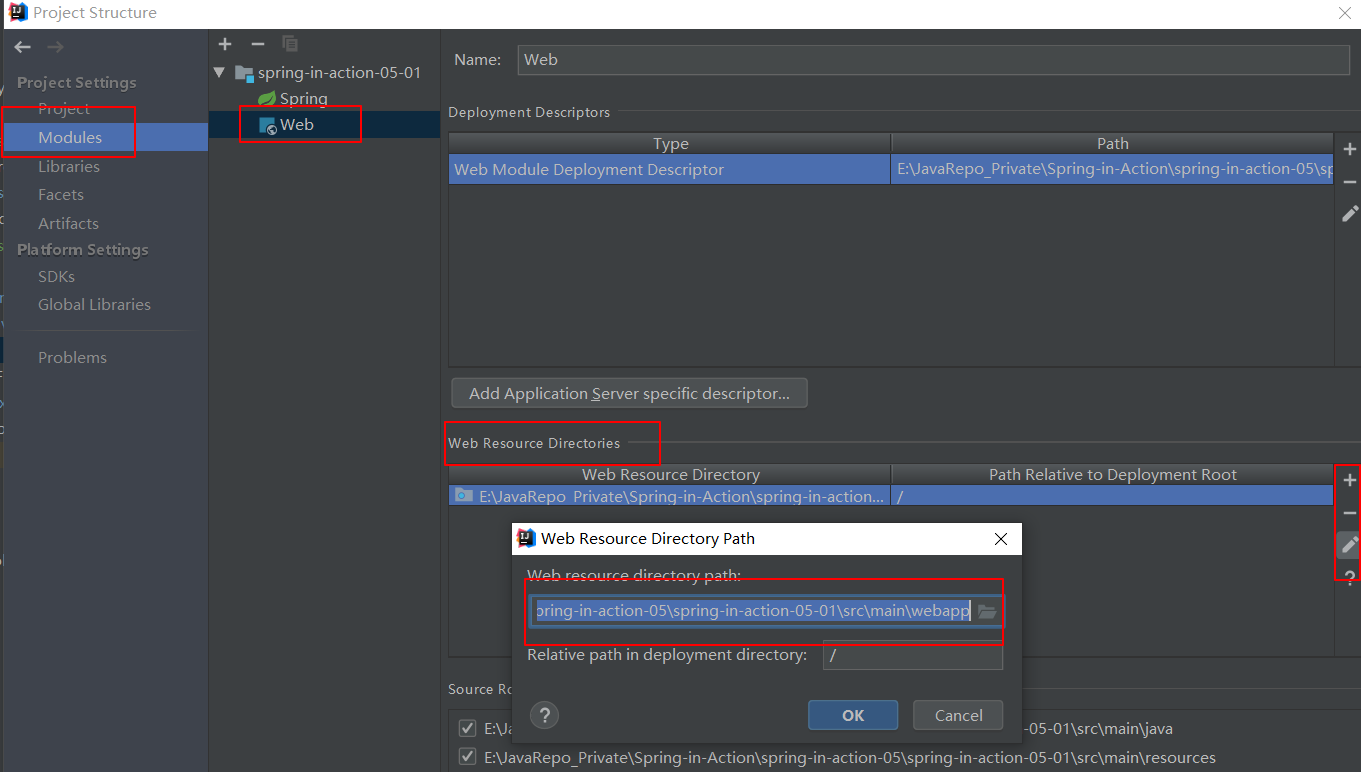Image resolution: width=1361 pixels, height=772 pixels.
Task: Select the spring-in-action-05-01 module in the tree
Action: [339, 72]
